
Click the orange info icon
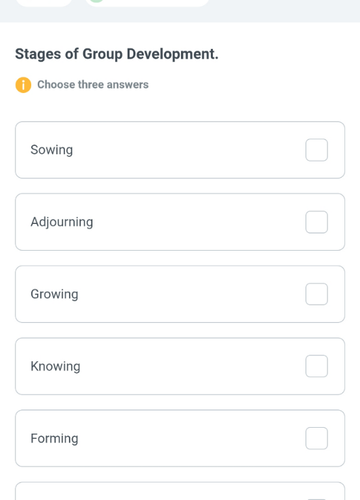pos(23,85)
